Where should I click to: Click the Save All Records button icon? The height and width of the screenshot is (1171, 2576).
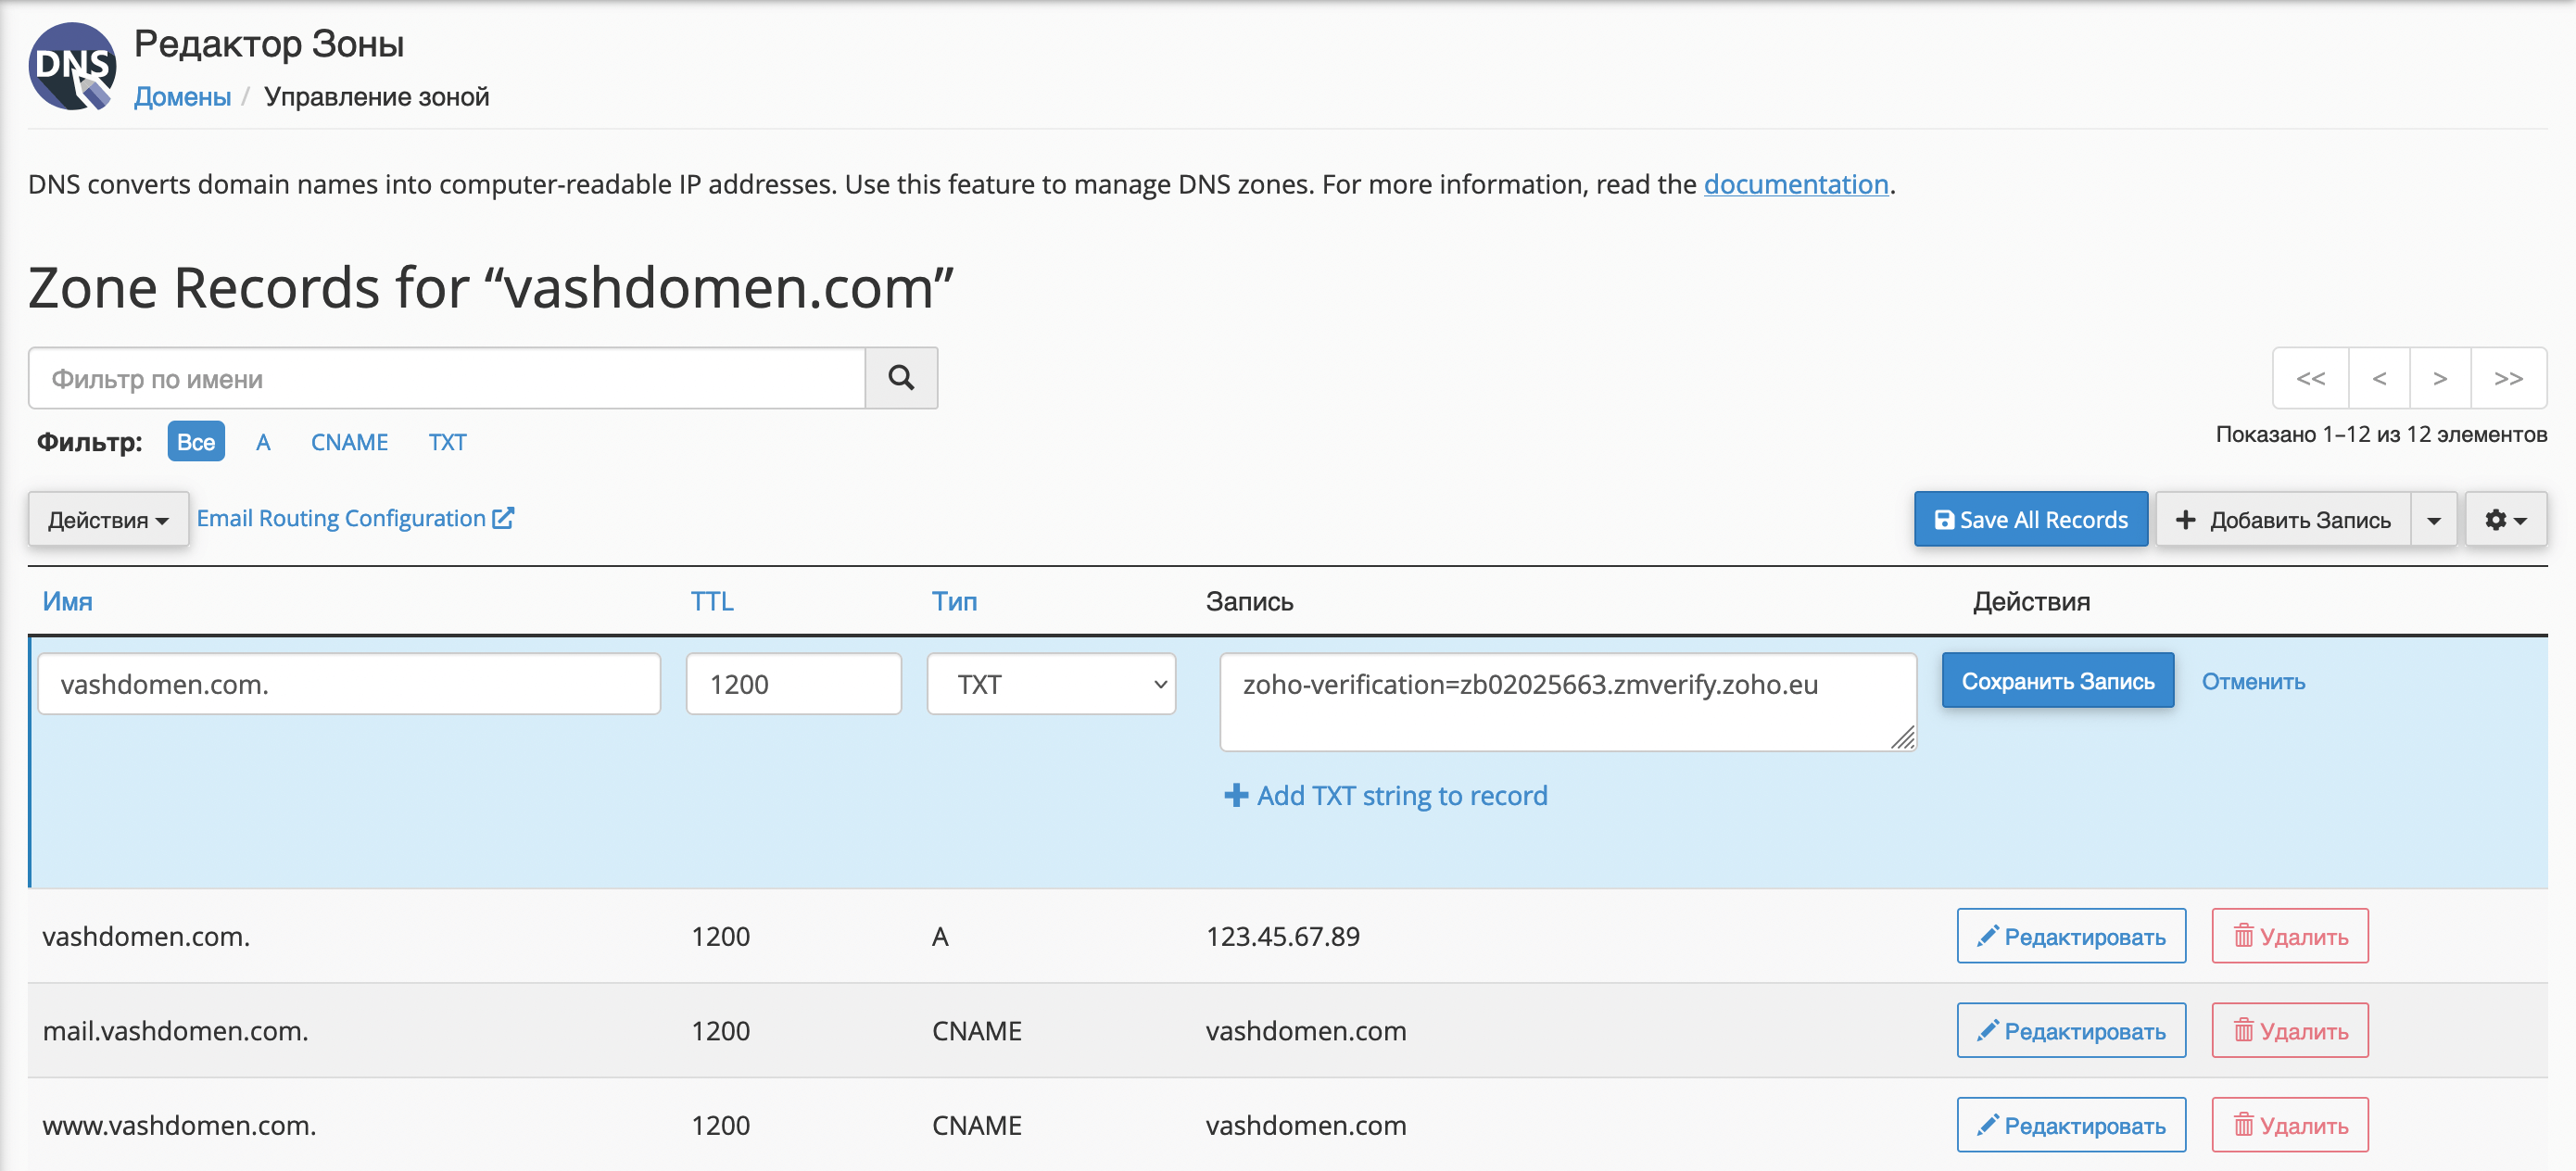pyautogui.click(x=1942, y=521)
